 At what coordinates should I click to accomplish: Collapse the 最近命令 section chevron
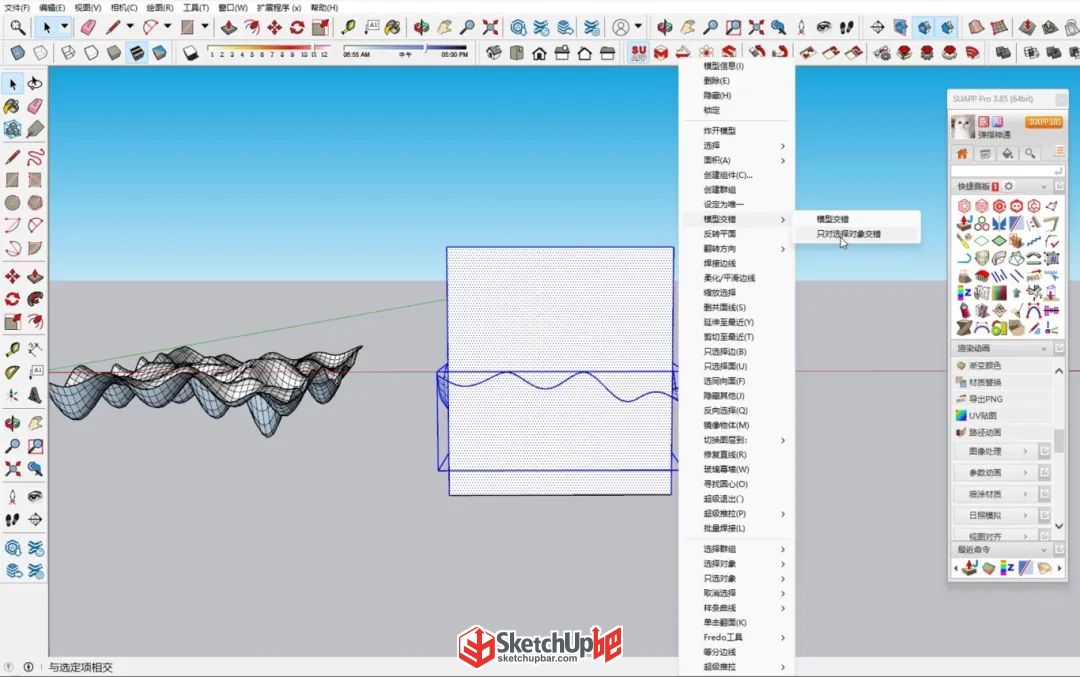tap(1044, 550)
